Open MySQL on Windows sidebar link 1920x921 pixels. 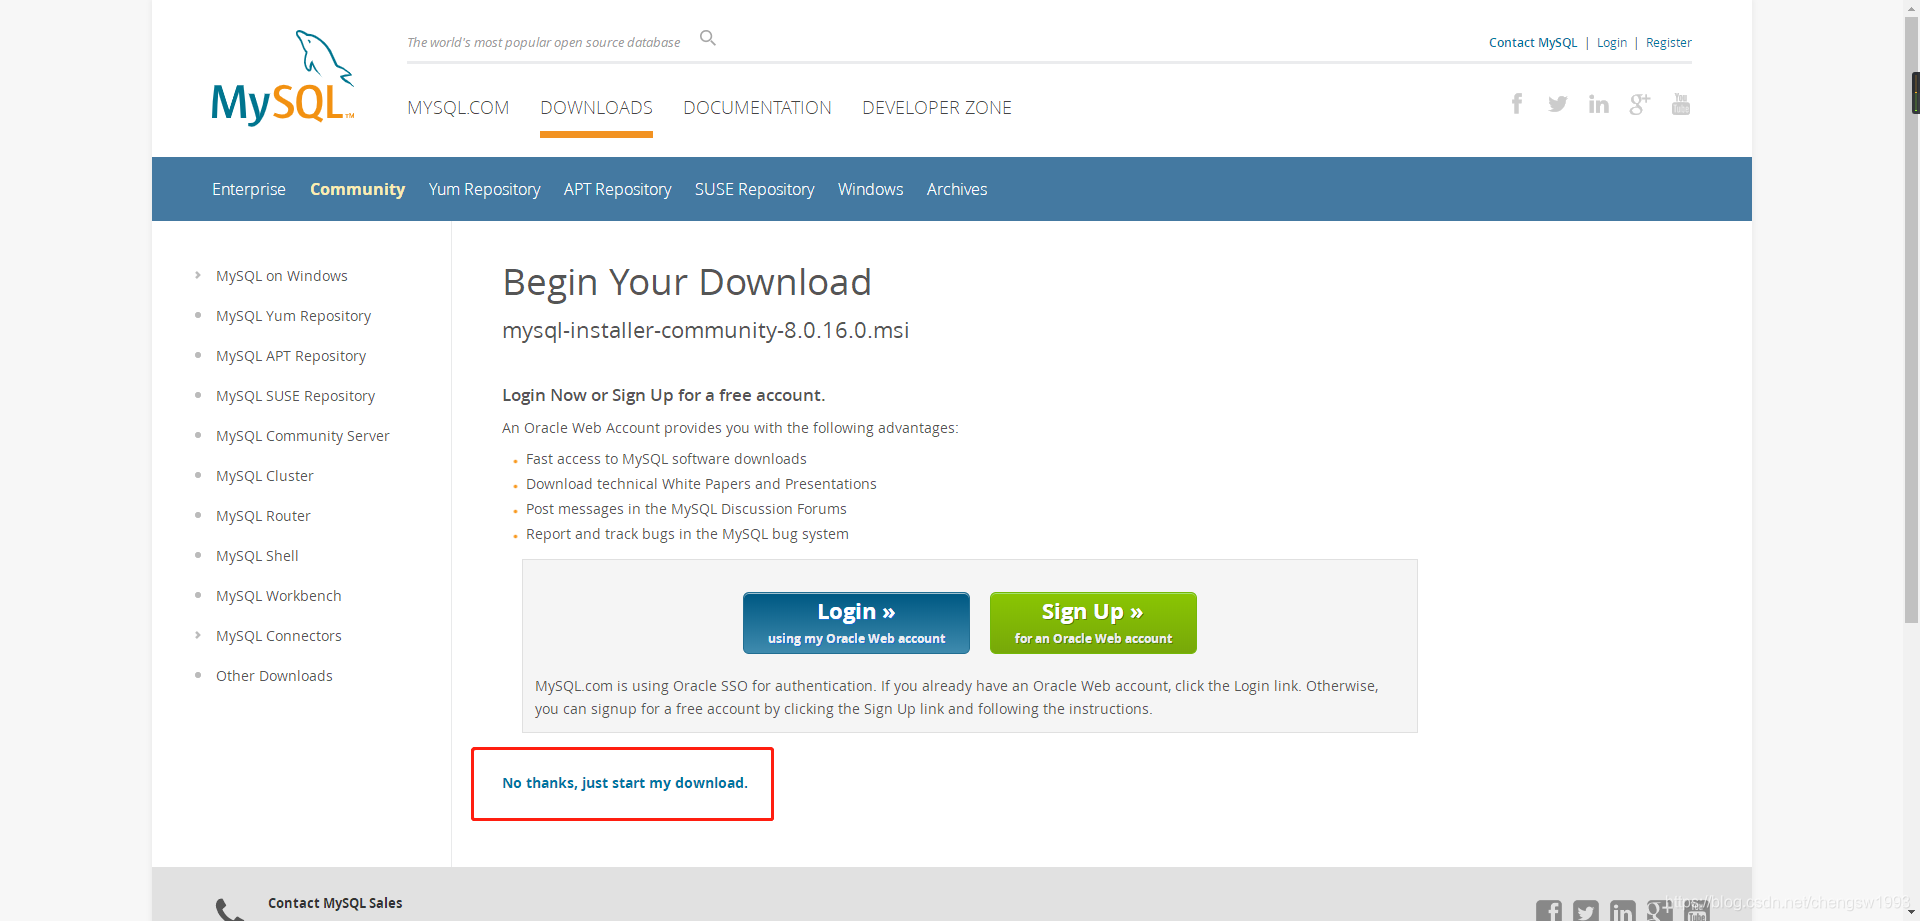coord(282,276)
